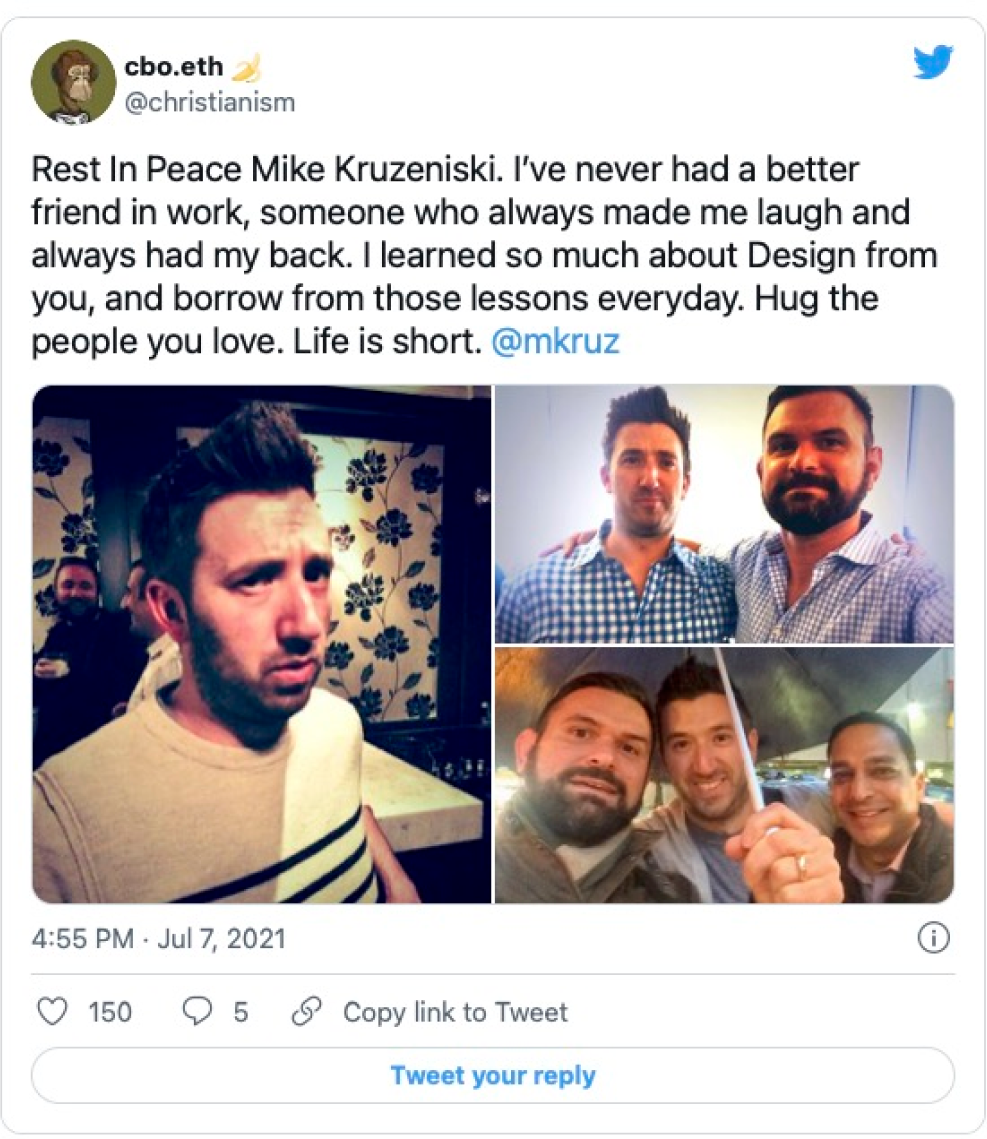This screenshot has width=987, height=1139.
Task: Select the Copy link to Tweet text
Action: pos(455,1012)
